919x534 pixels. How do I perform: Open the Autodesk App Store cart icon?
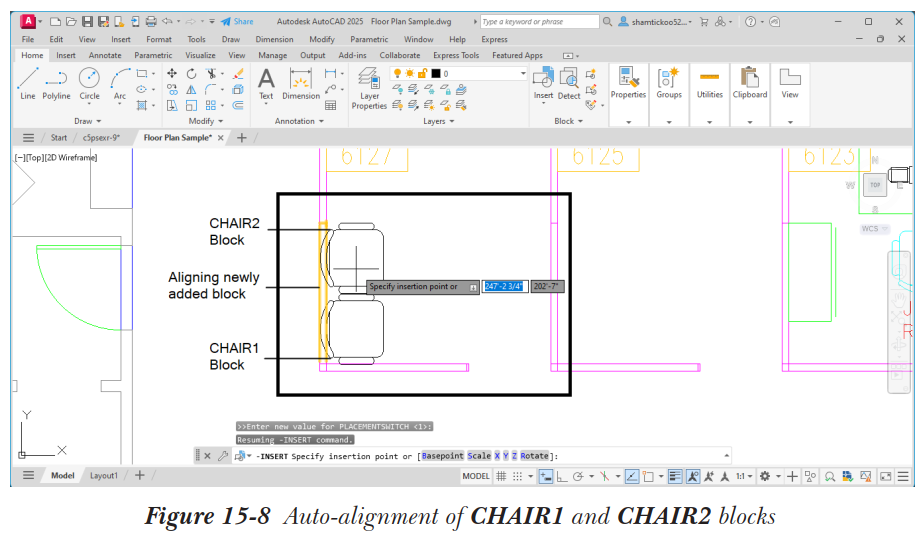click(x=704, y=22)
